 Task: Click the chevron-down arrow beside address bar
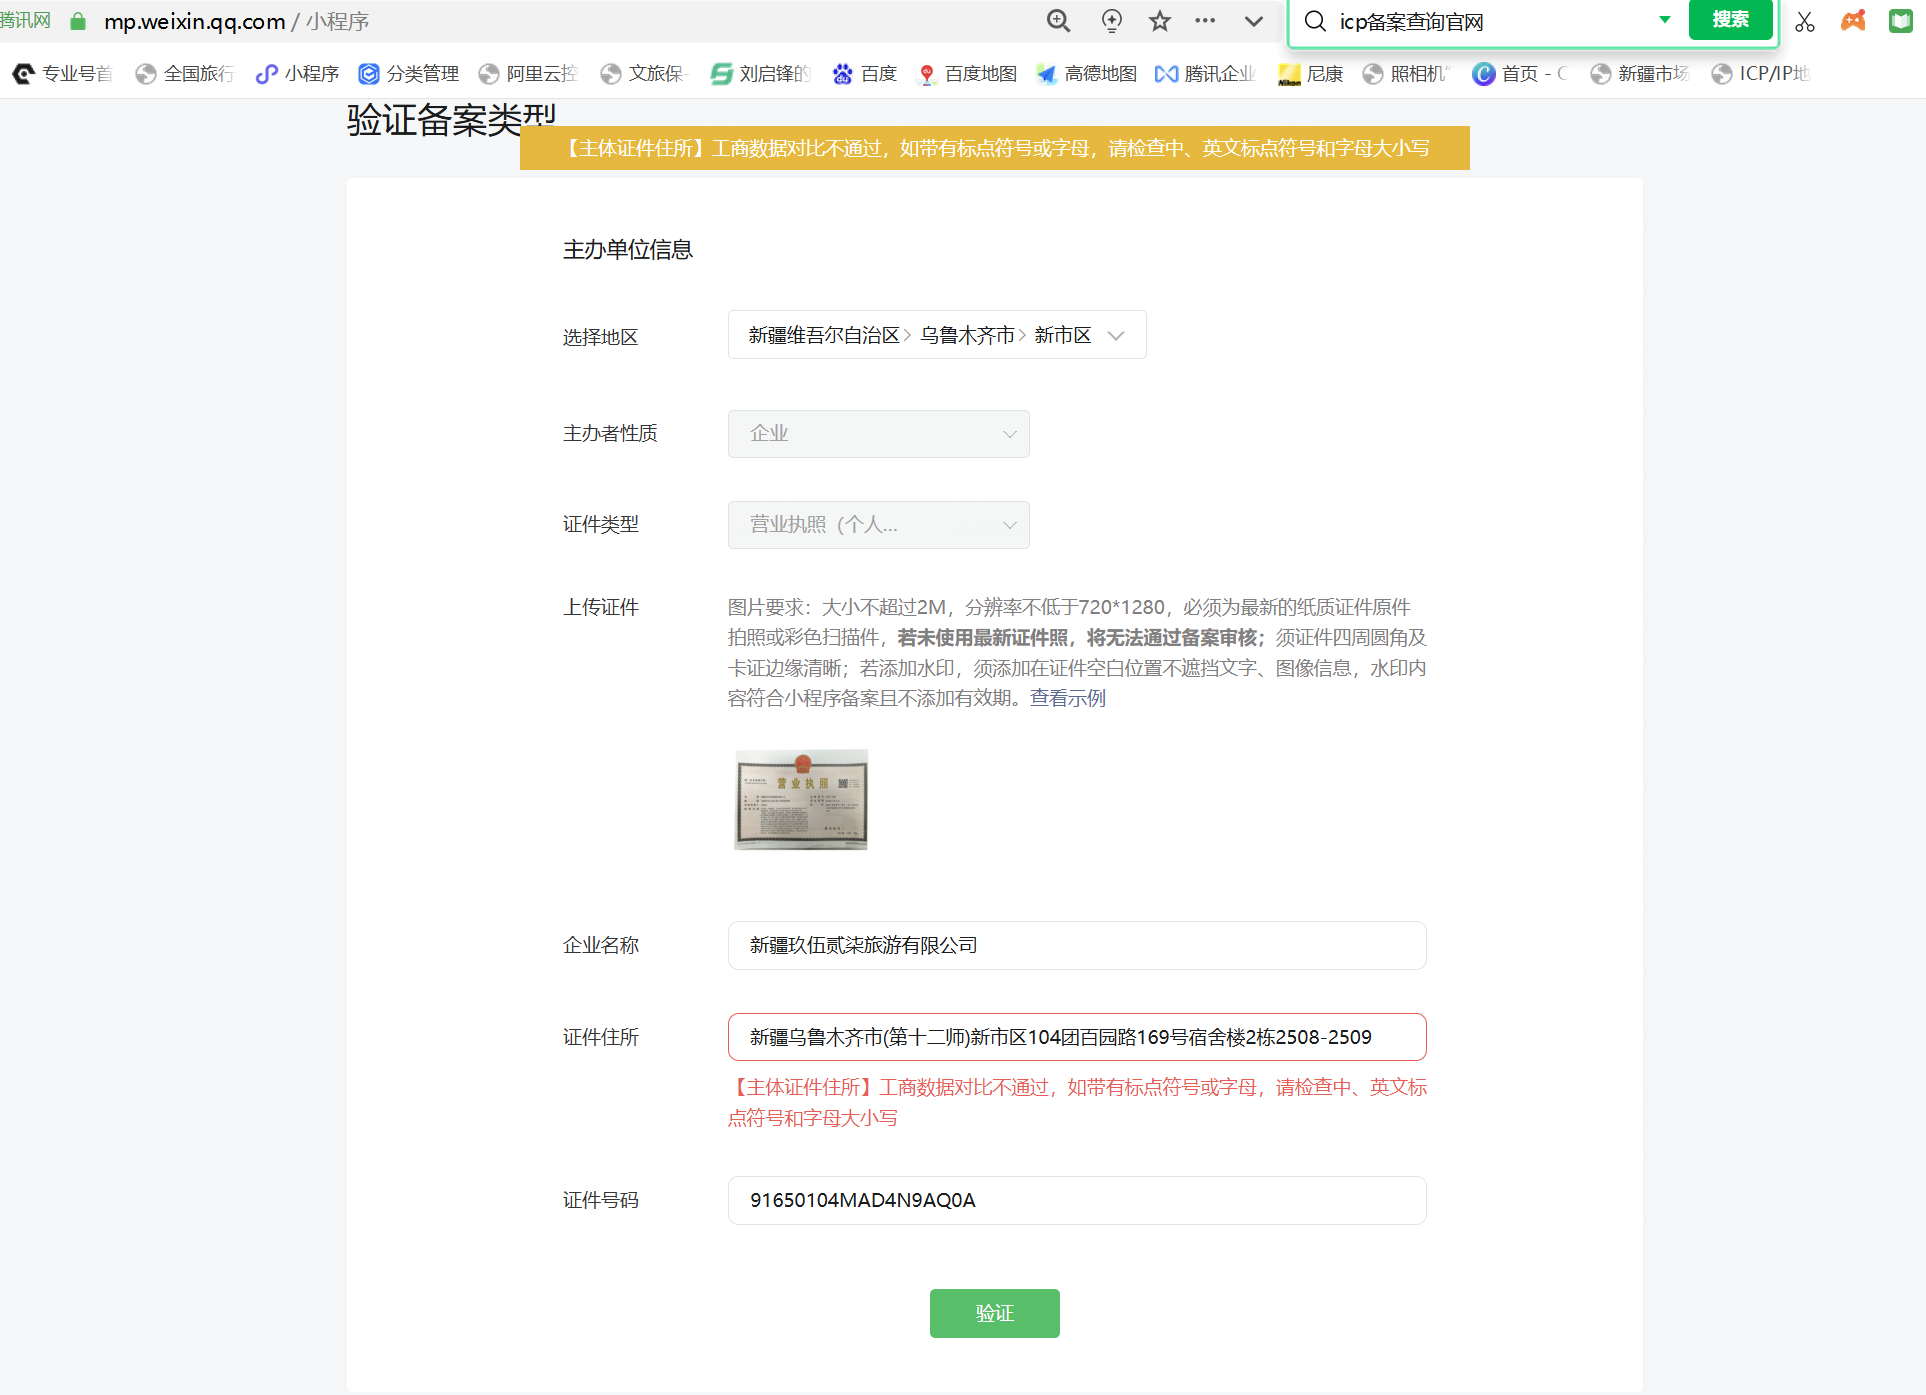(x=1253, y=21)
